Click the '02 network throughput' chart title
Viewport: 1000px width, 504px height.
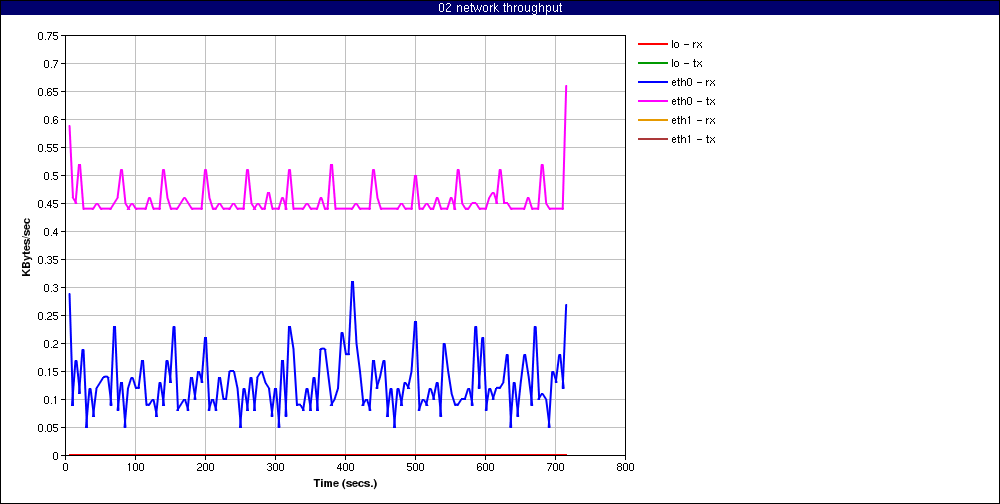pos(500,8)
